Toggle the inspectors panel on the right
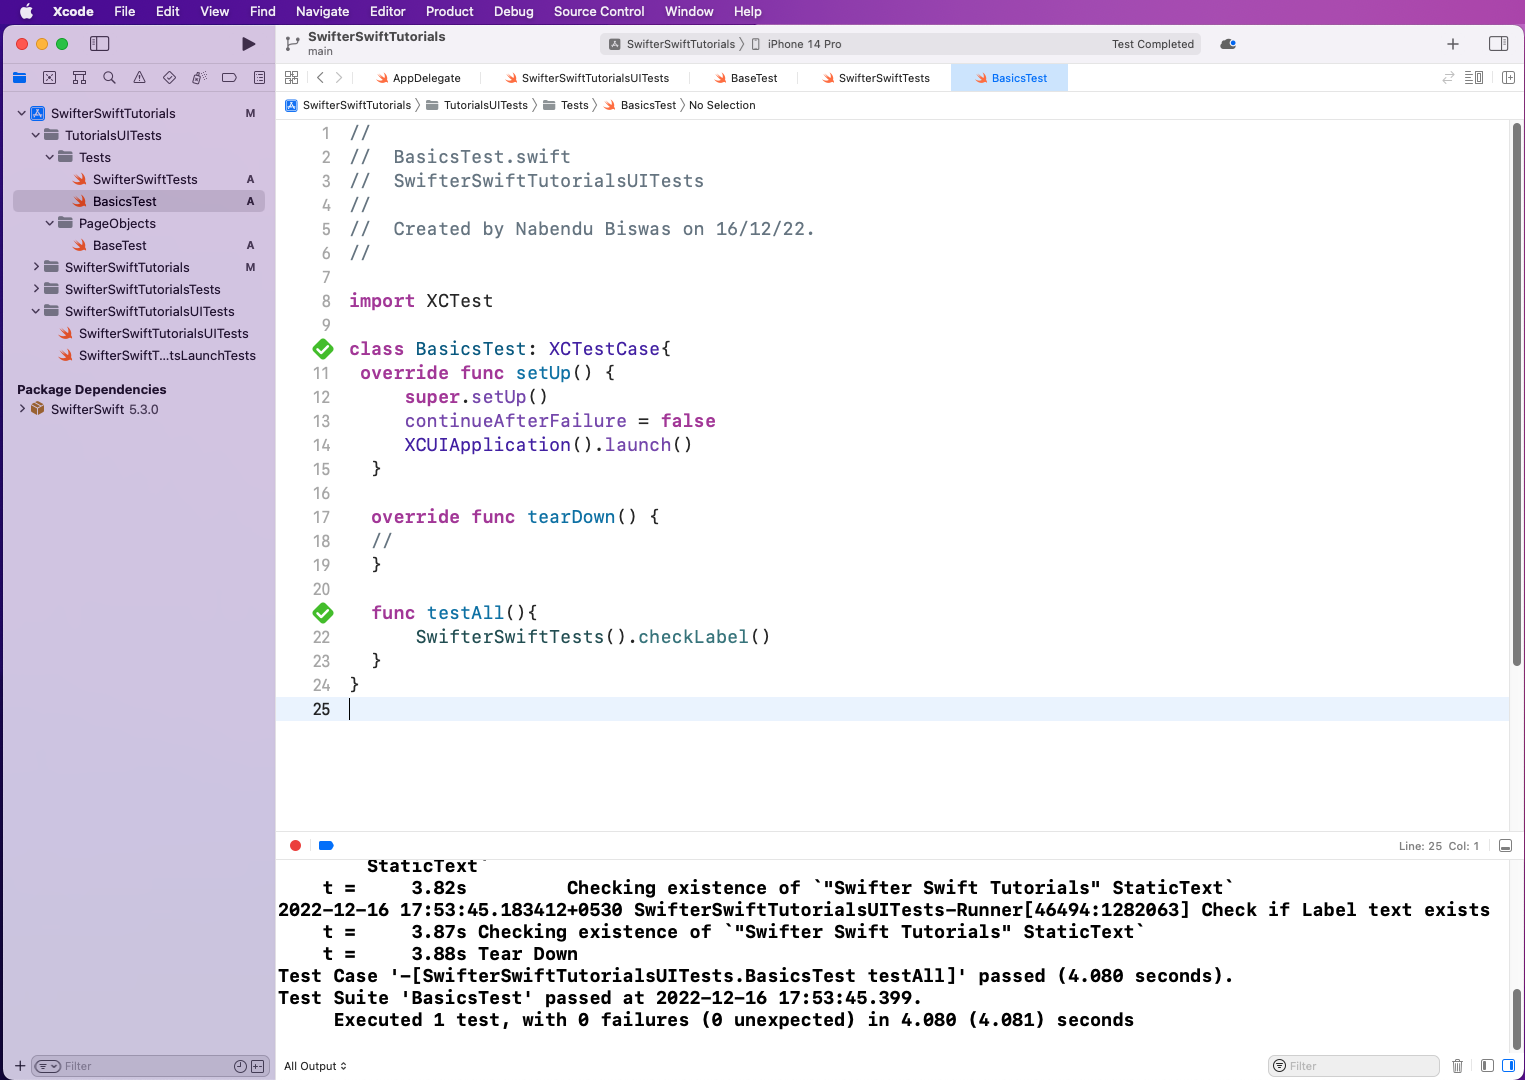Image resolution: width=1525 pixels, height=1080 pixels. [x=1498, y=44]
